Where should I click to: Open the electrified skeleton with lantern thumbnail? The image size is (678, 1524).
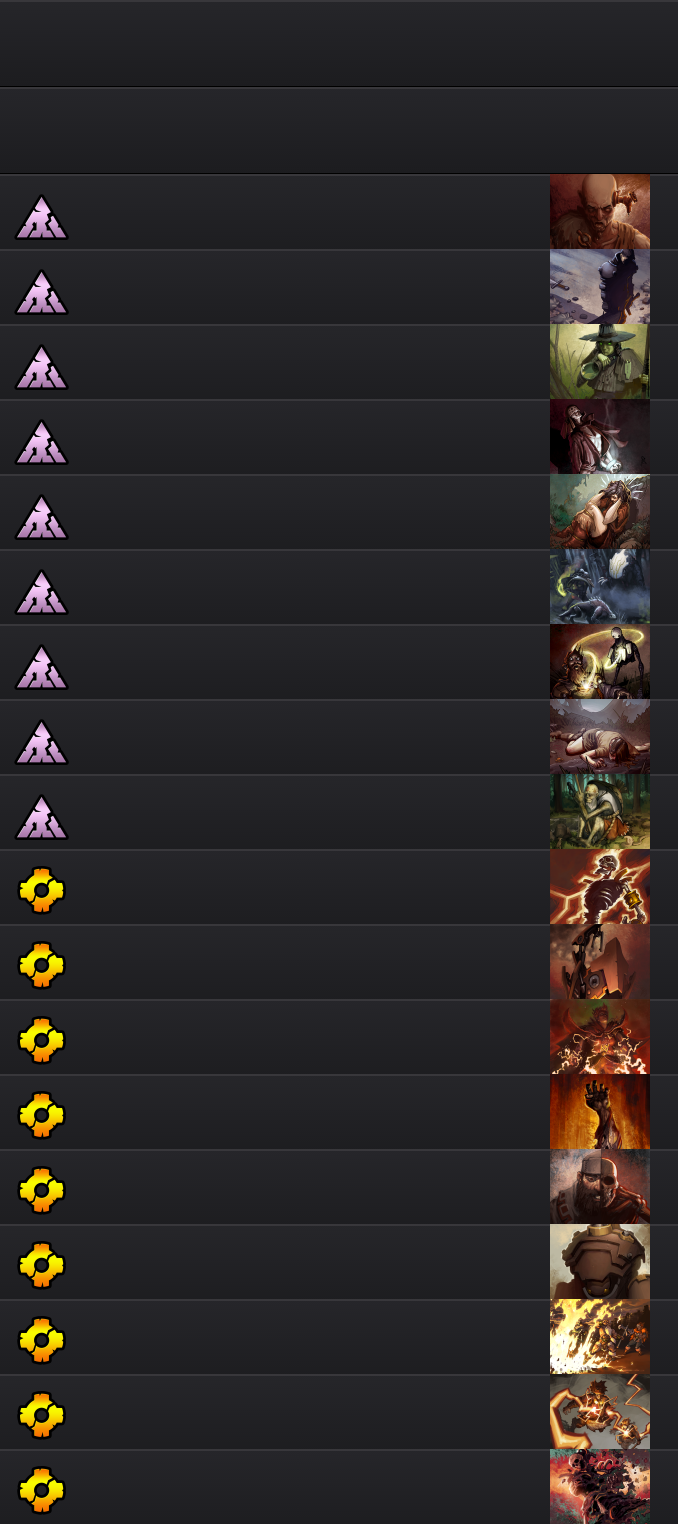600,887
